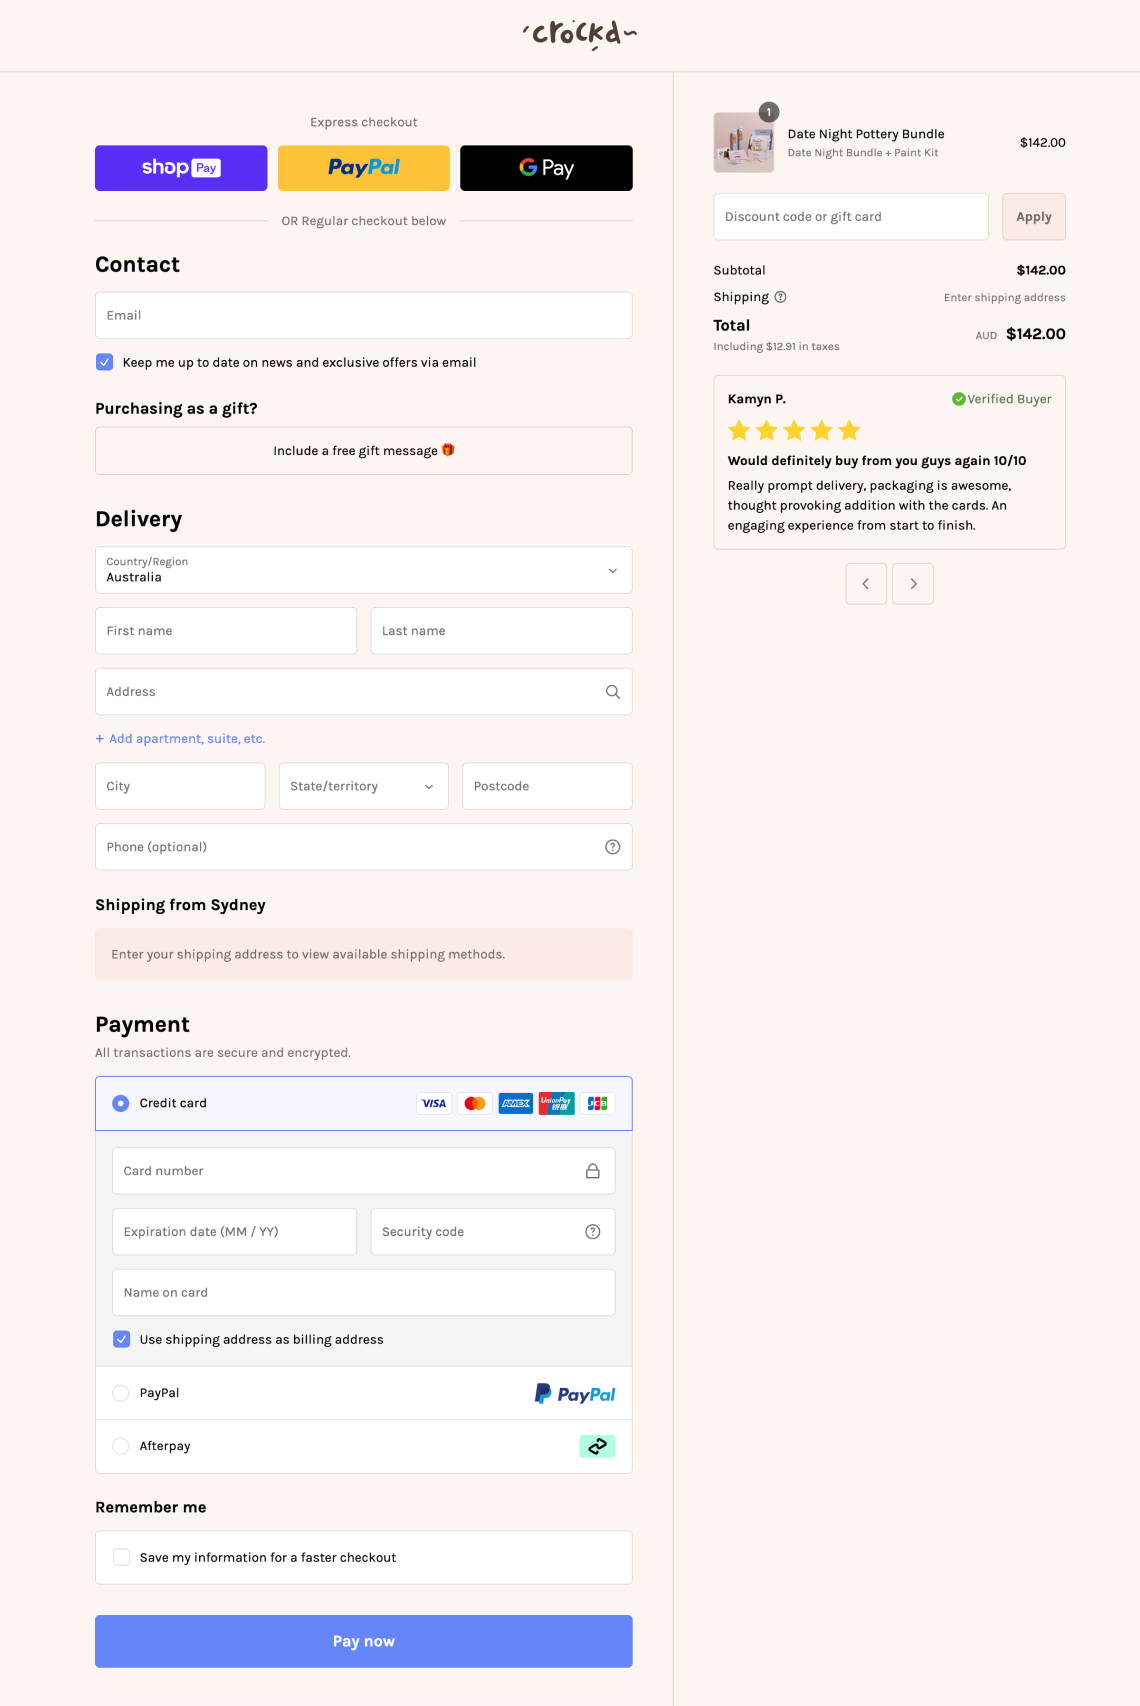Click the address search magnifier icon
Viewport: 1140px width, 1706px height.
pos(610,691)
